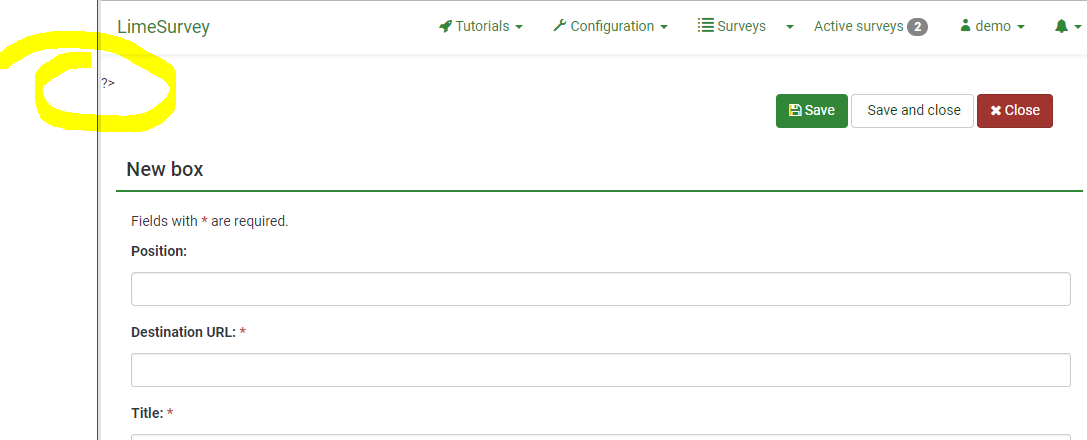Click the active surveys count badge
The height and width of the screenshot is (440, 1087).
coord(917,27)
